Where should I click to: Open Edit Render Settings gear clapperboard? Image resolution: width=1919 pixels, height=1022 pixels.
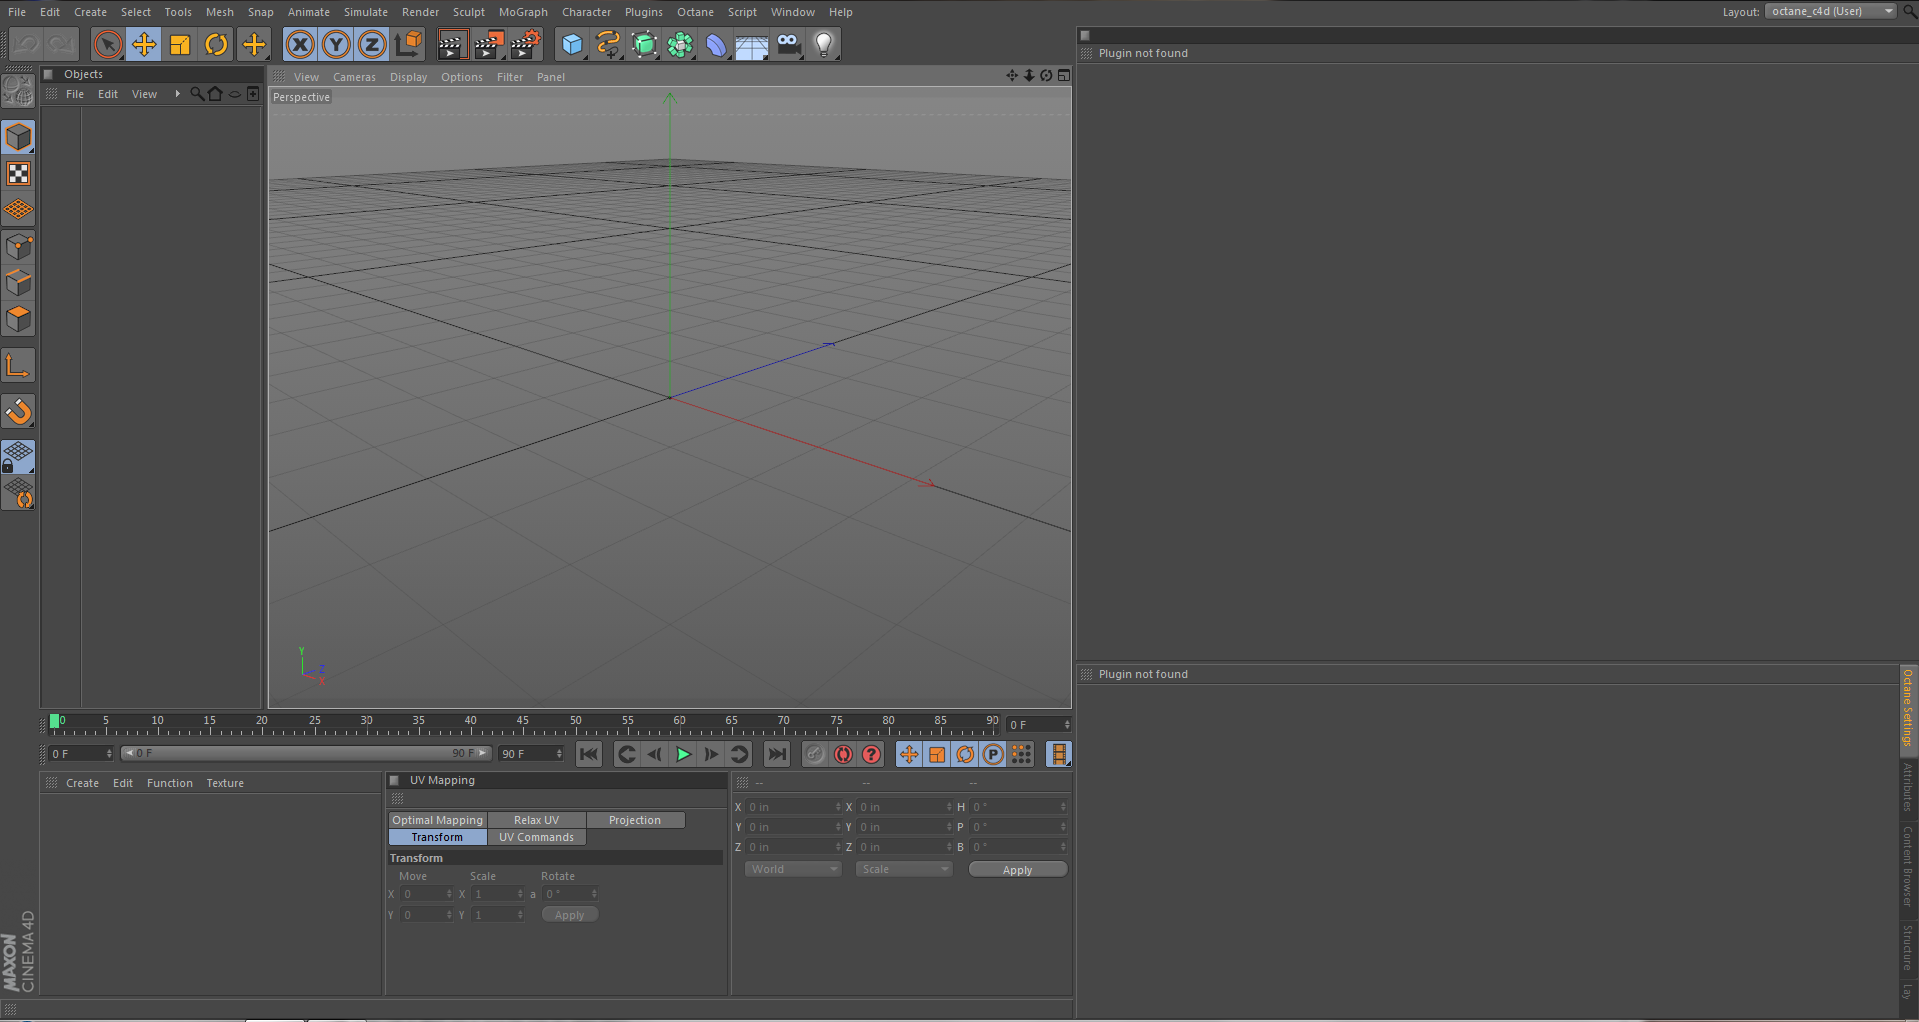click(x=525, y=44)
